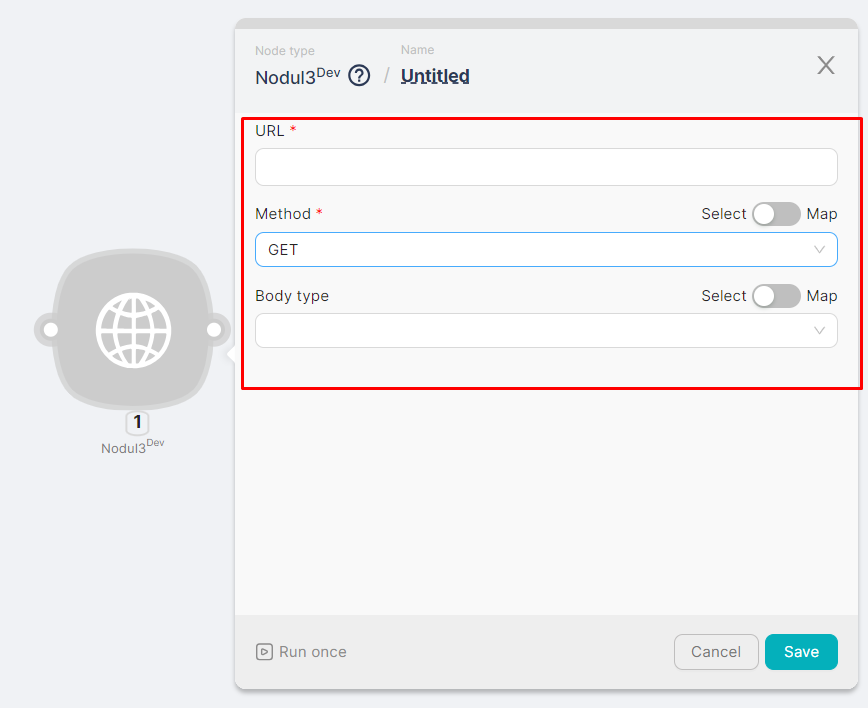Screen dimensions: 868x708
Task: Focus the URL input field
Action: (546, 167)
